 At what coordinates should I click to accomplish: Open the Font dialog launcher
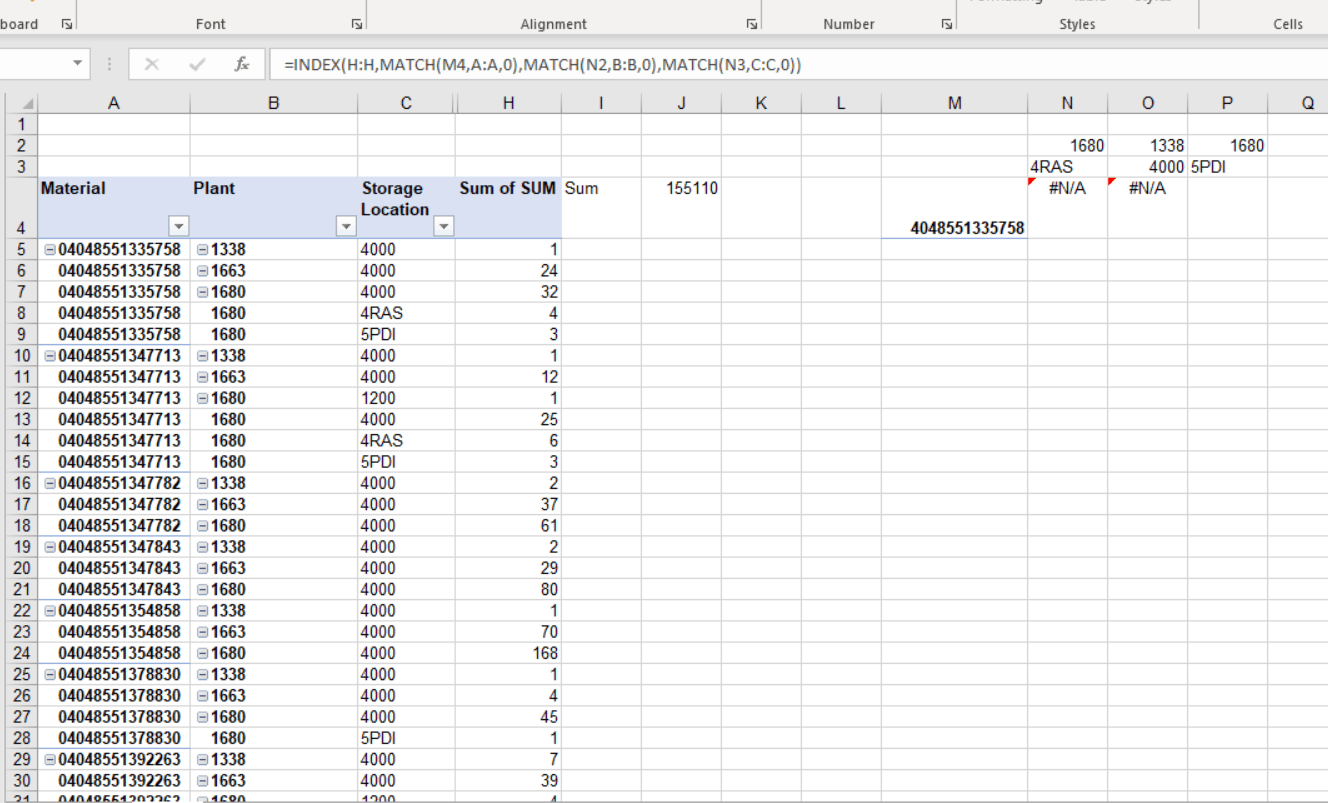tap(357, 24)
